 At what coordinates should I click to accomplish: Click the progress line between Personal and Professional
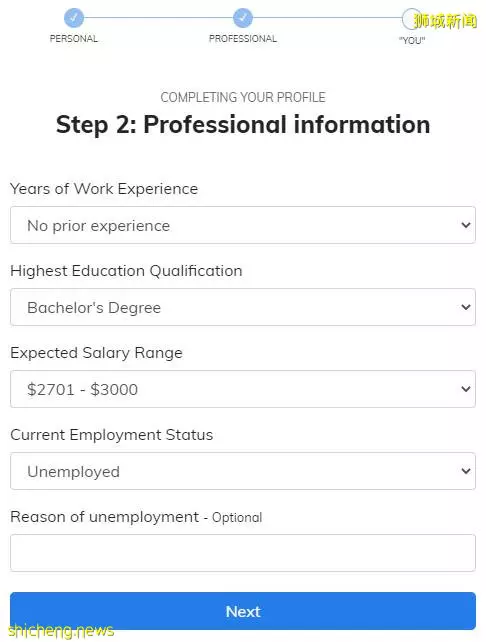tap(158, 18)
